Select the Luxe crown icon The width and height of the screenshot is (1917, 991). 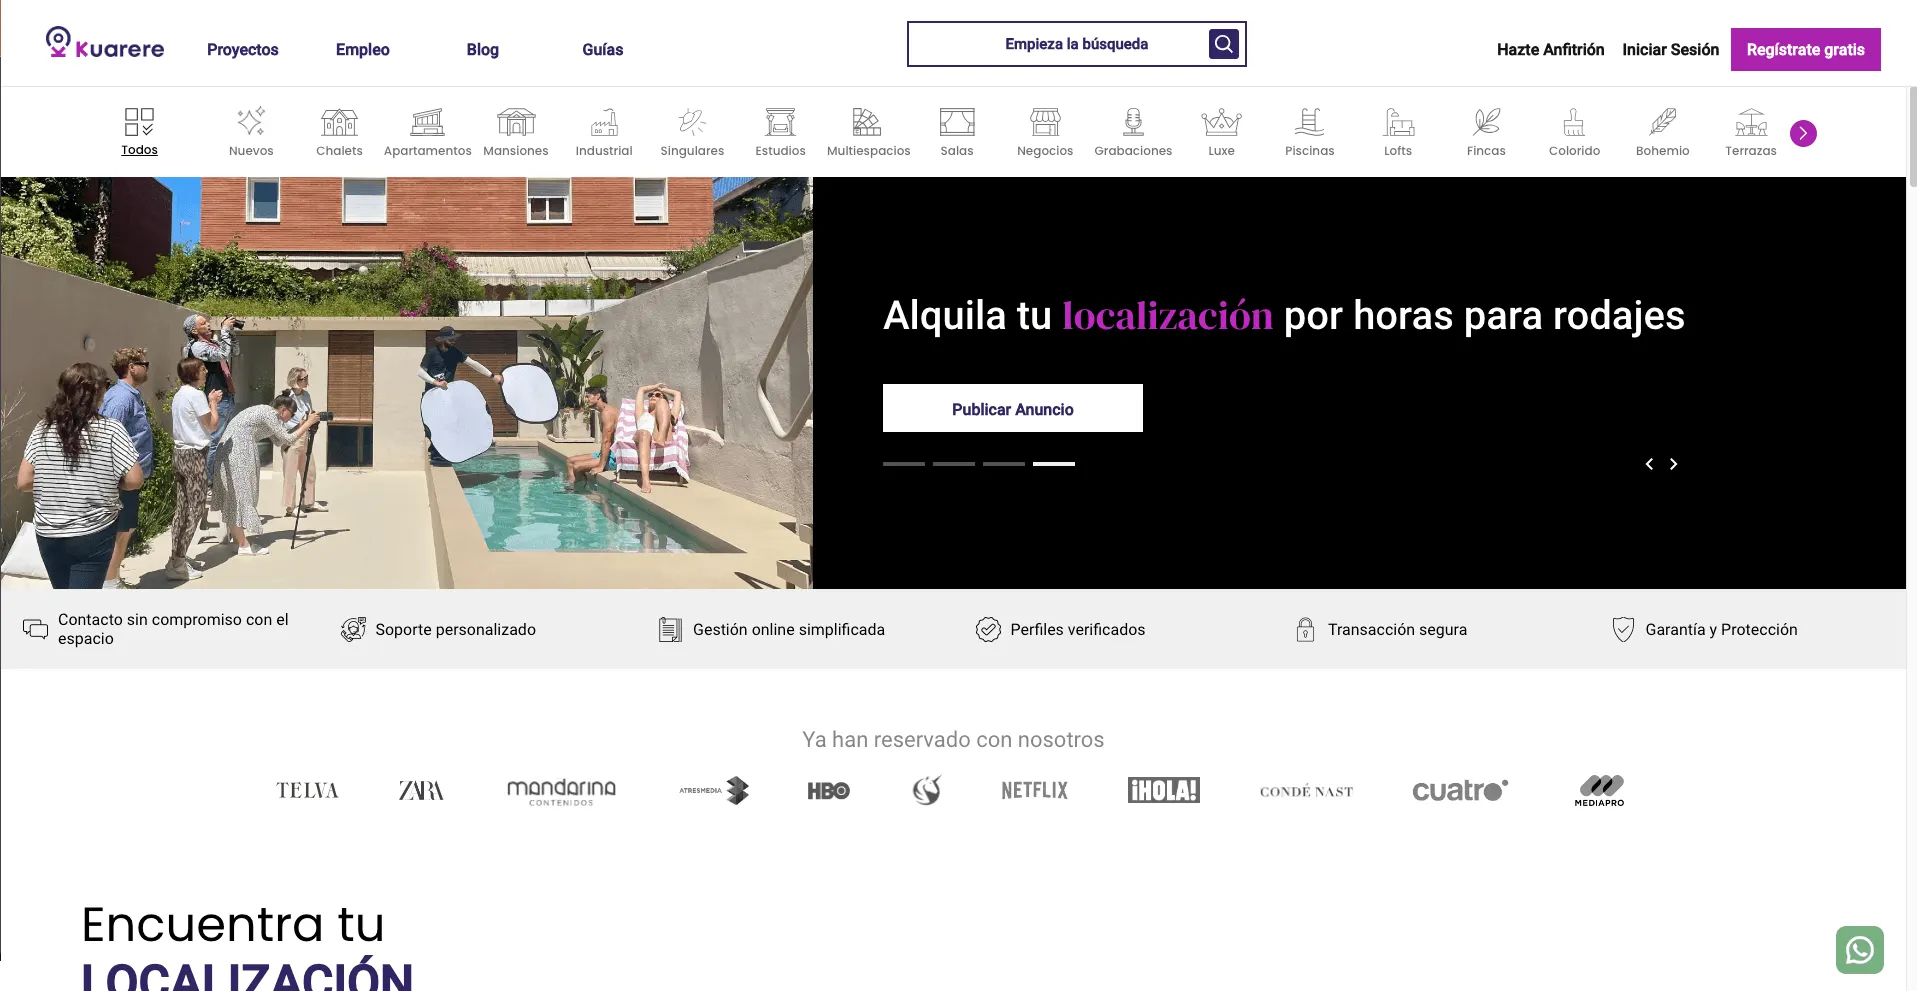tap(1221, 122)
